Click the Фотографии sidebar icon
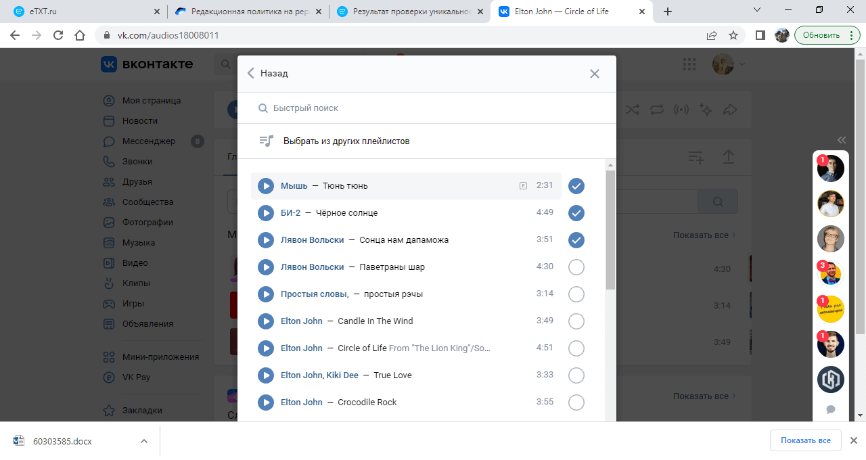 coord(109,223)
